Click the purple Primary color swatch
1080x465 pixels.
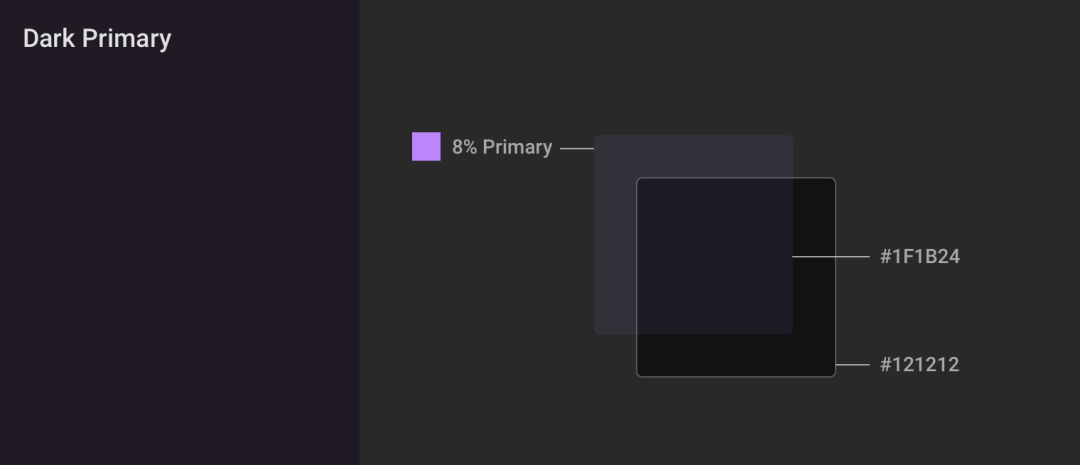click(426, 147)
